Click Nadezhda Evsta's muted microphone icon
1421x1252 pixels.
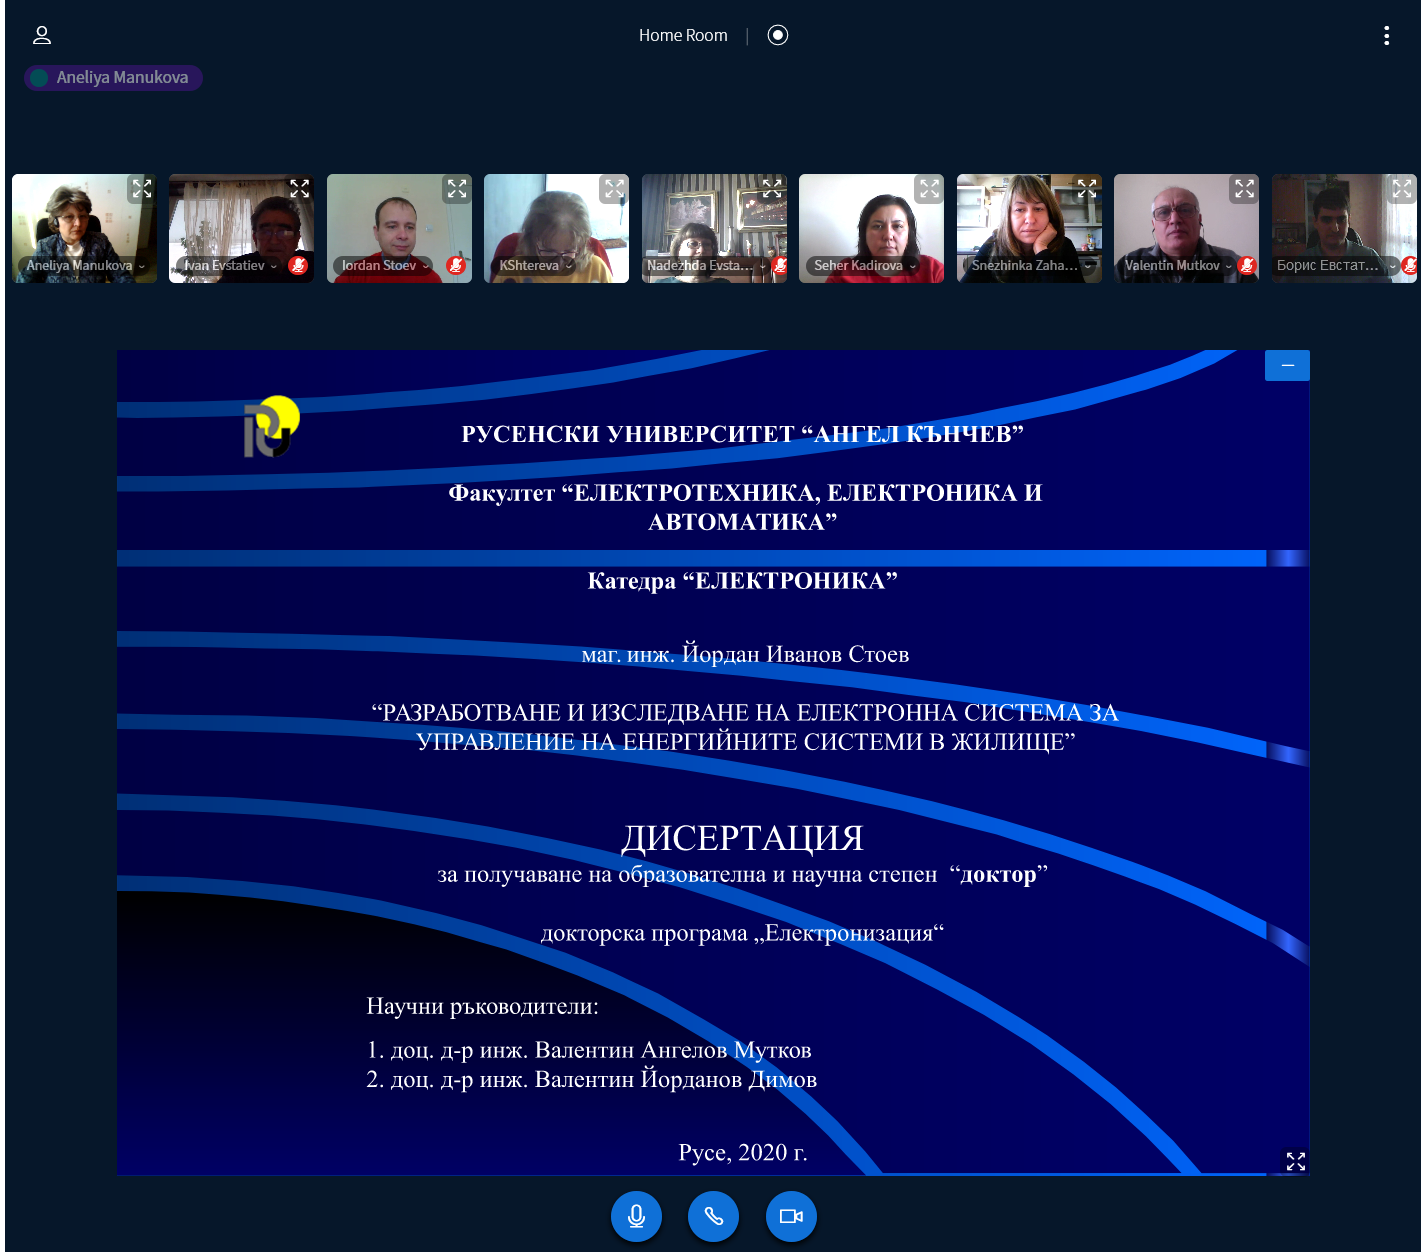point(780,265)
